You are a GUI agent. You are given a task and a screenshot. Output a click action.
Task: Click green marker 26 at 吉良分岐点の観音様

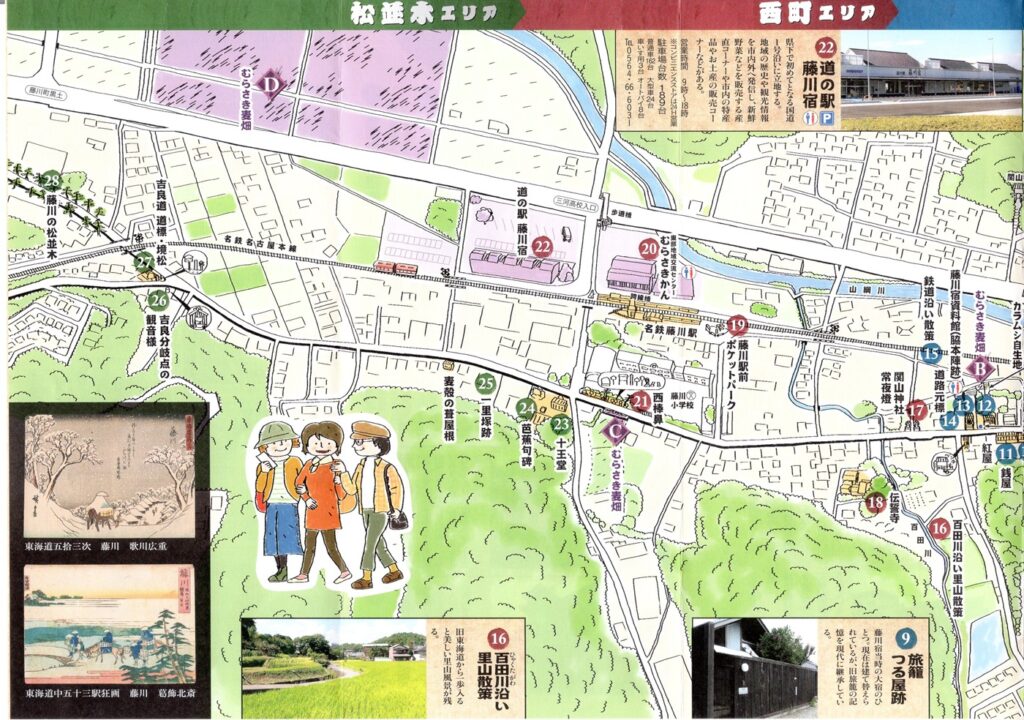pos(158,298)
